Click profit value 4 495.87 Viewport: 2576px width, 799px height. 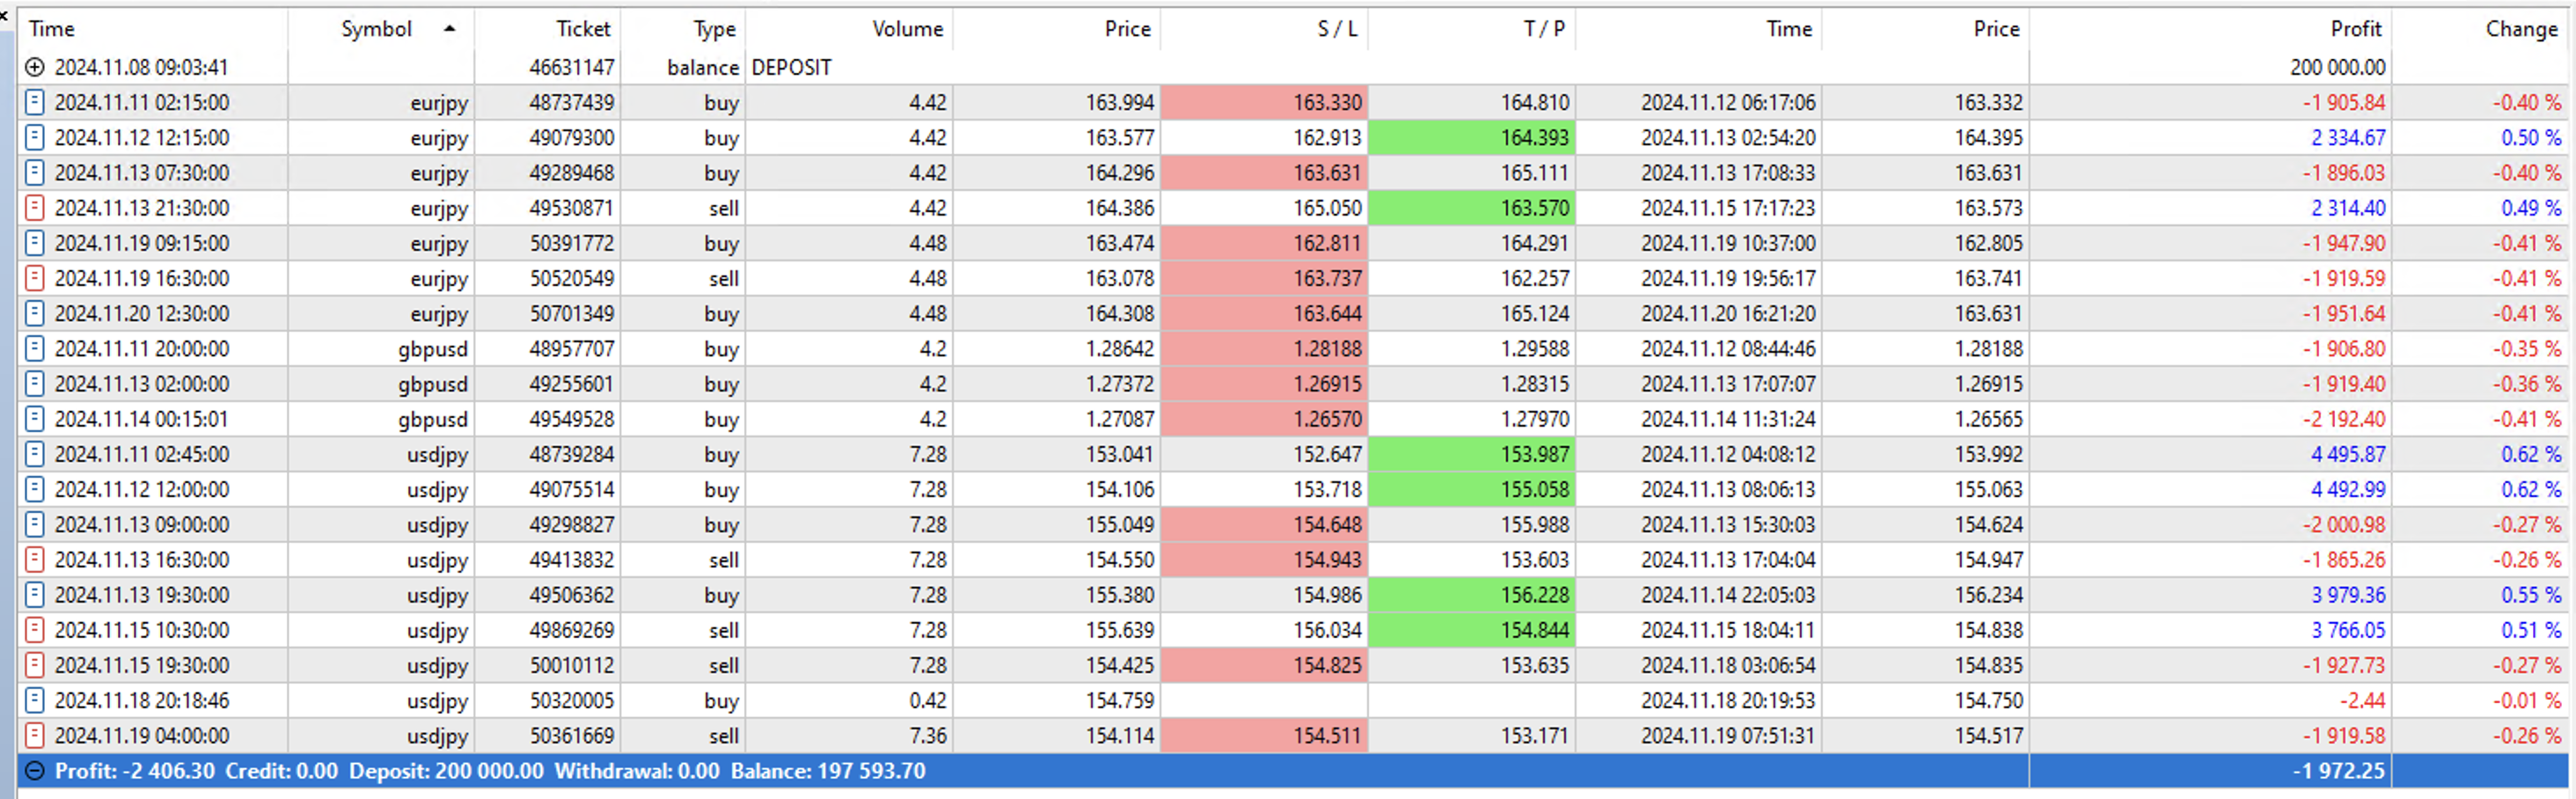coord(2348,454)
